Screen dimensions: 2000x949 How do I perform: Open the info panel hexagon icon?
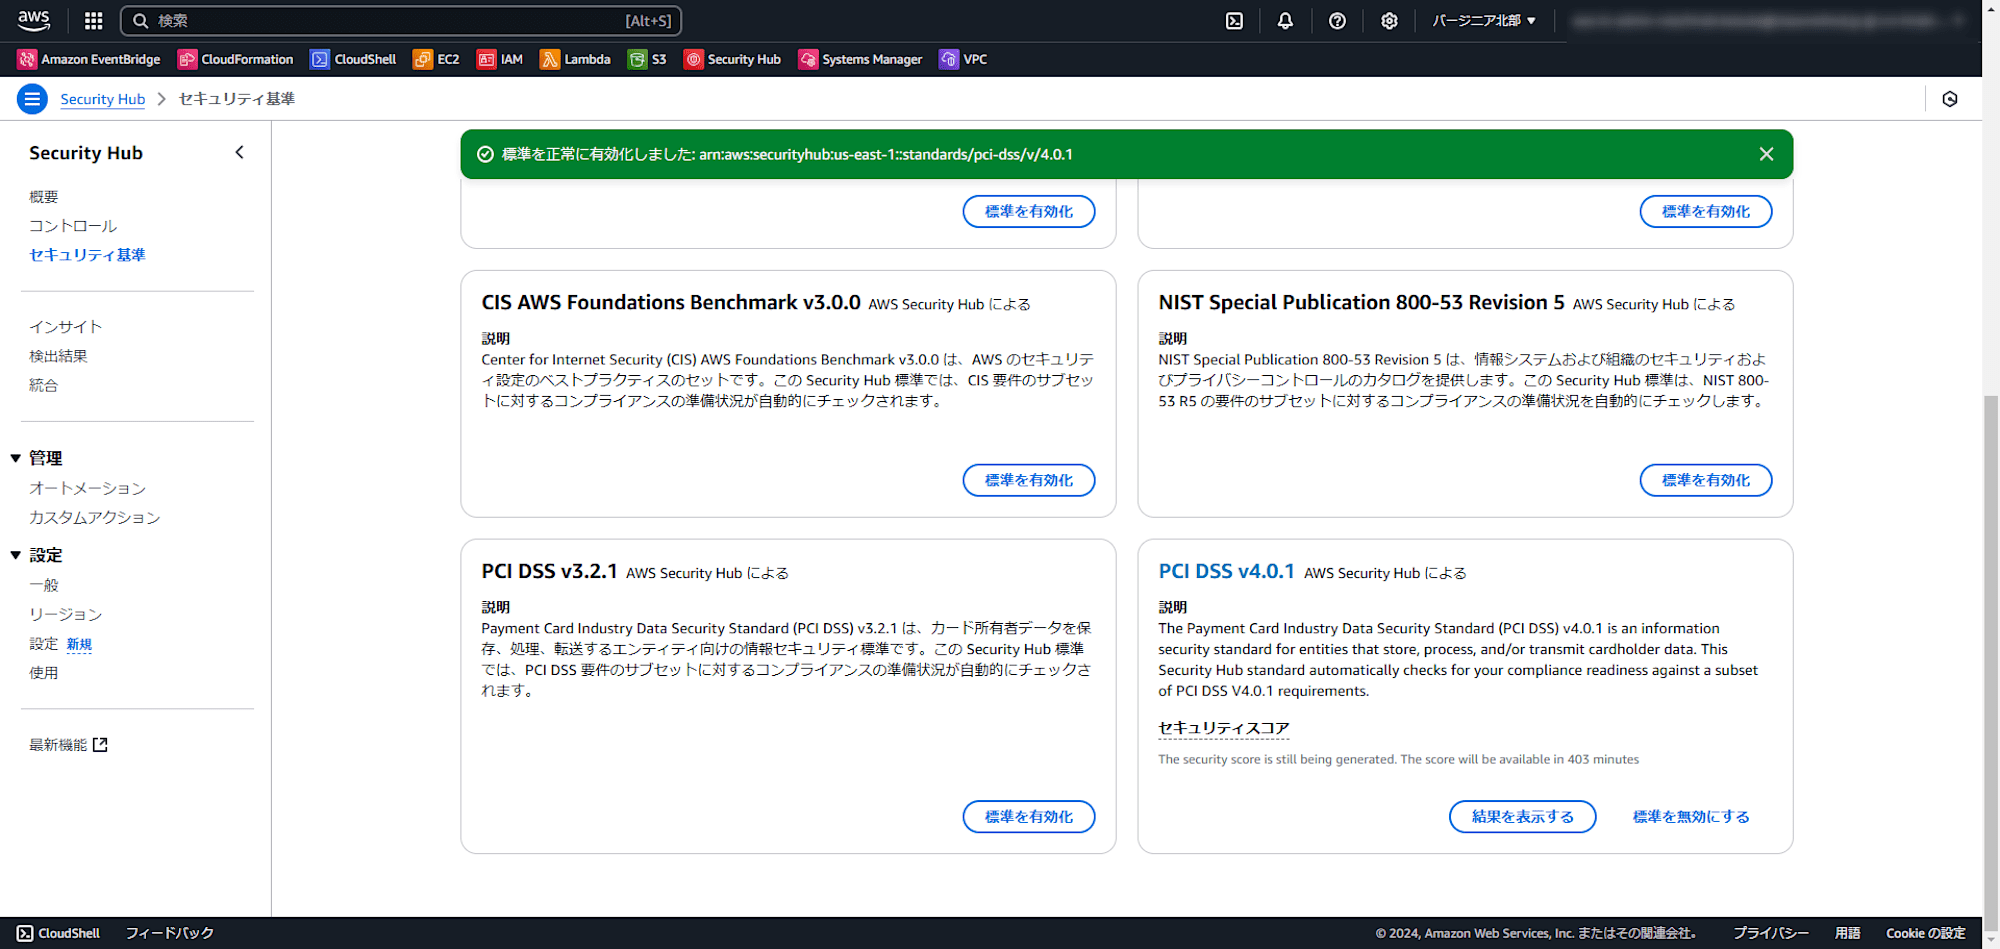tap(1950, 99)
